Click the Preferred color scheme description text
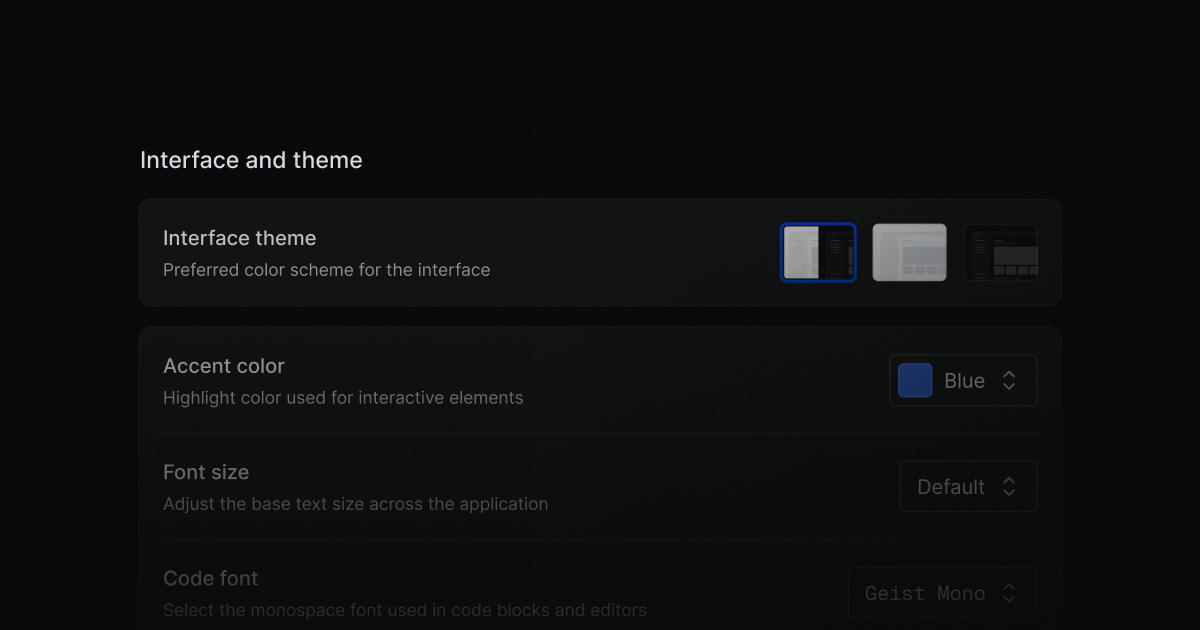Screen dimensions: 1200x630 pyautogui.click(x=326, y=270)
